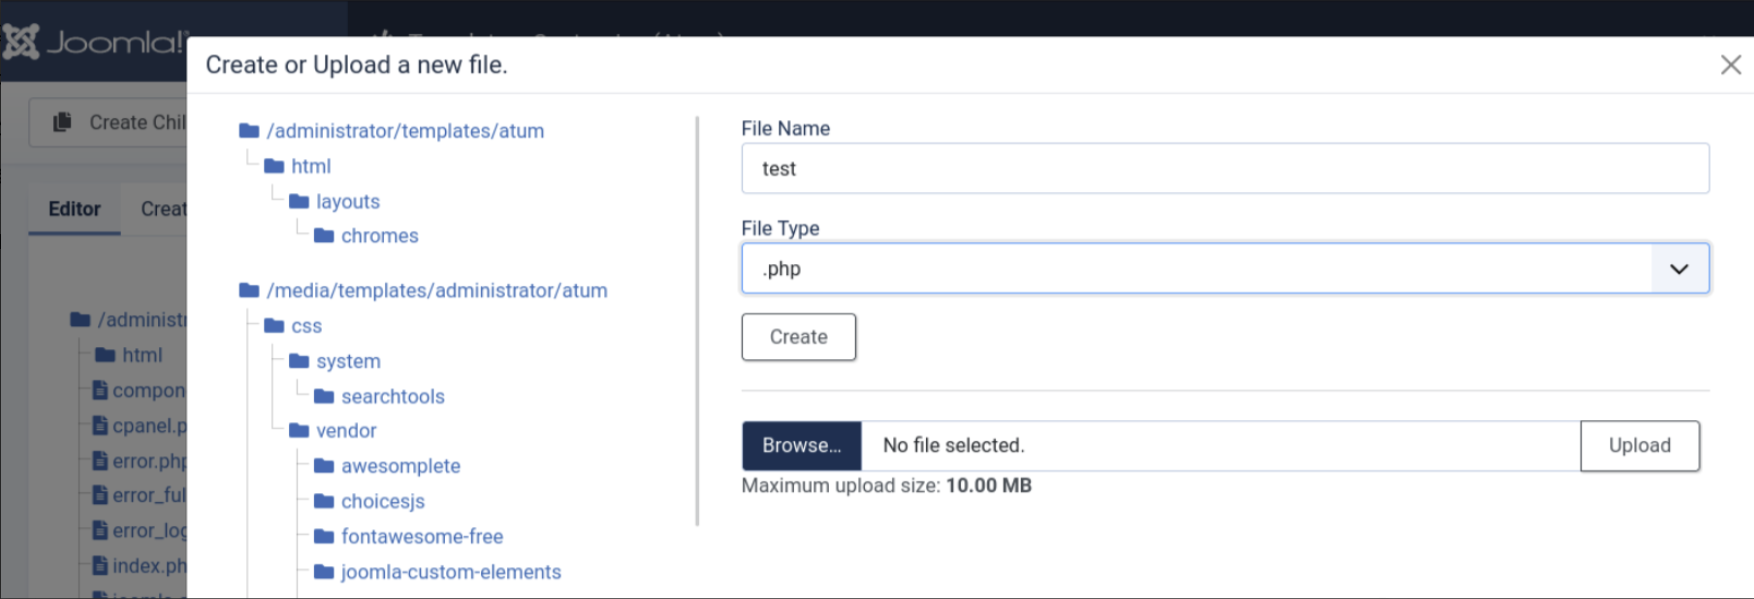Viewport: 1754px width, 599px height.
Task: Click the searchtools folder icon
Action: [324, 397]
